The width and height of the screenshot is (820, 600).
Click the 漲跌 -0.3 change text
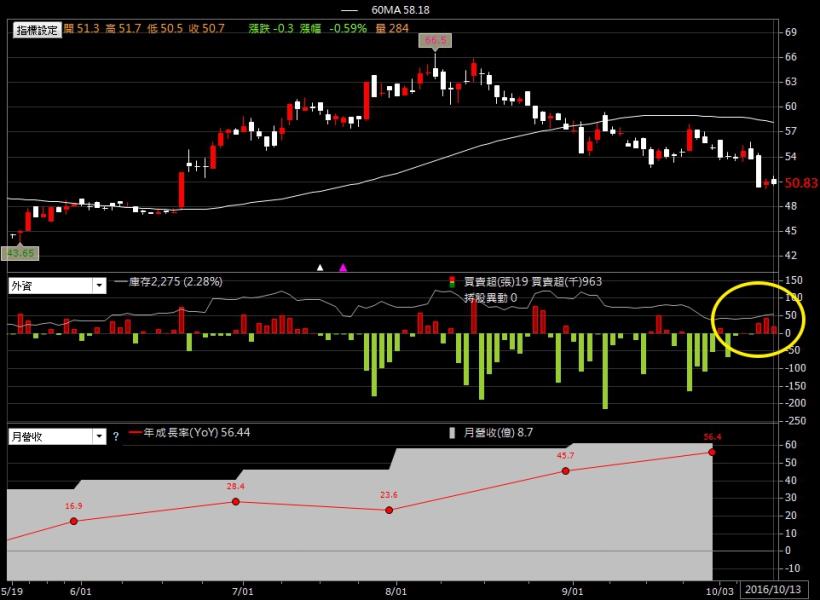point(271,28)
